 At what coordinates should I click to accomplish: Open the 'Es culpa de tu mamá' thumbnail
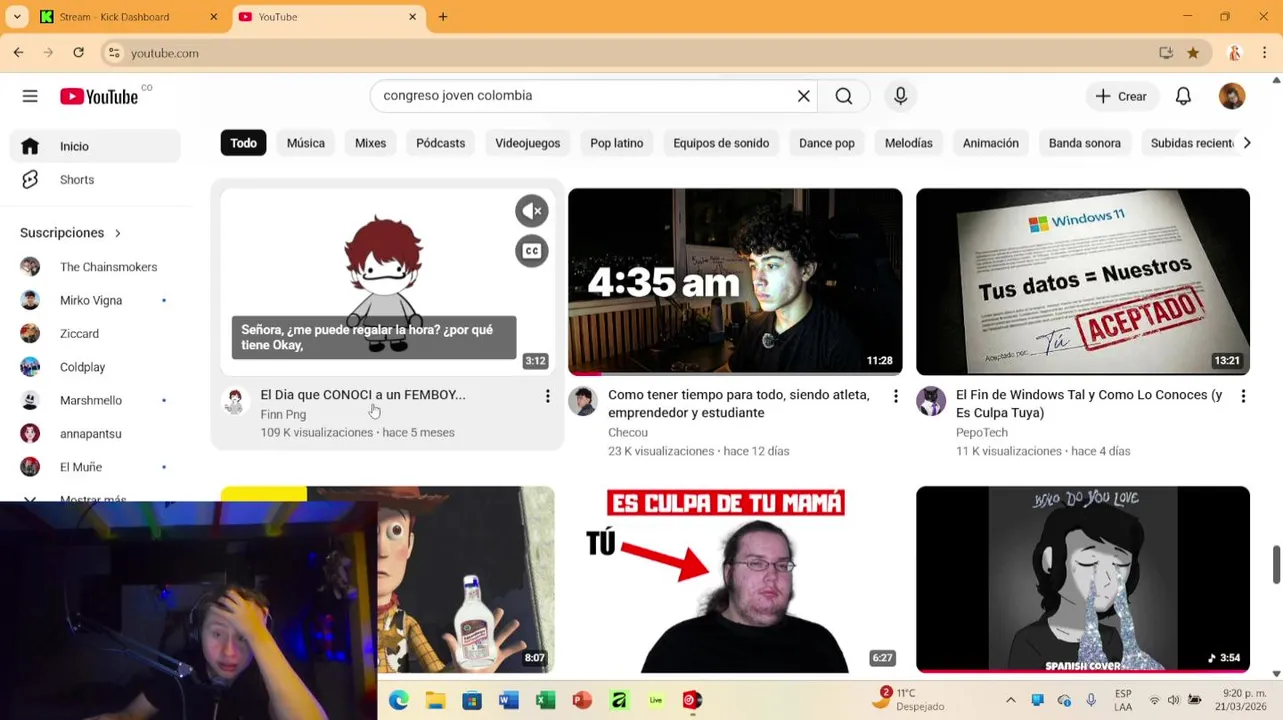(x=735, y=579)
